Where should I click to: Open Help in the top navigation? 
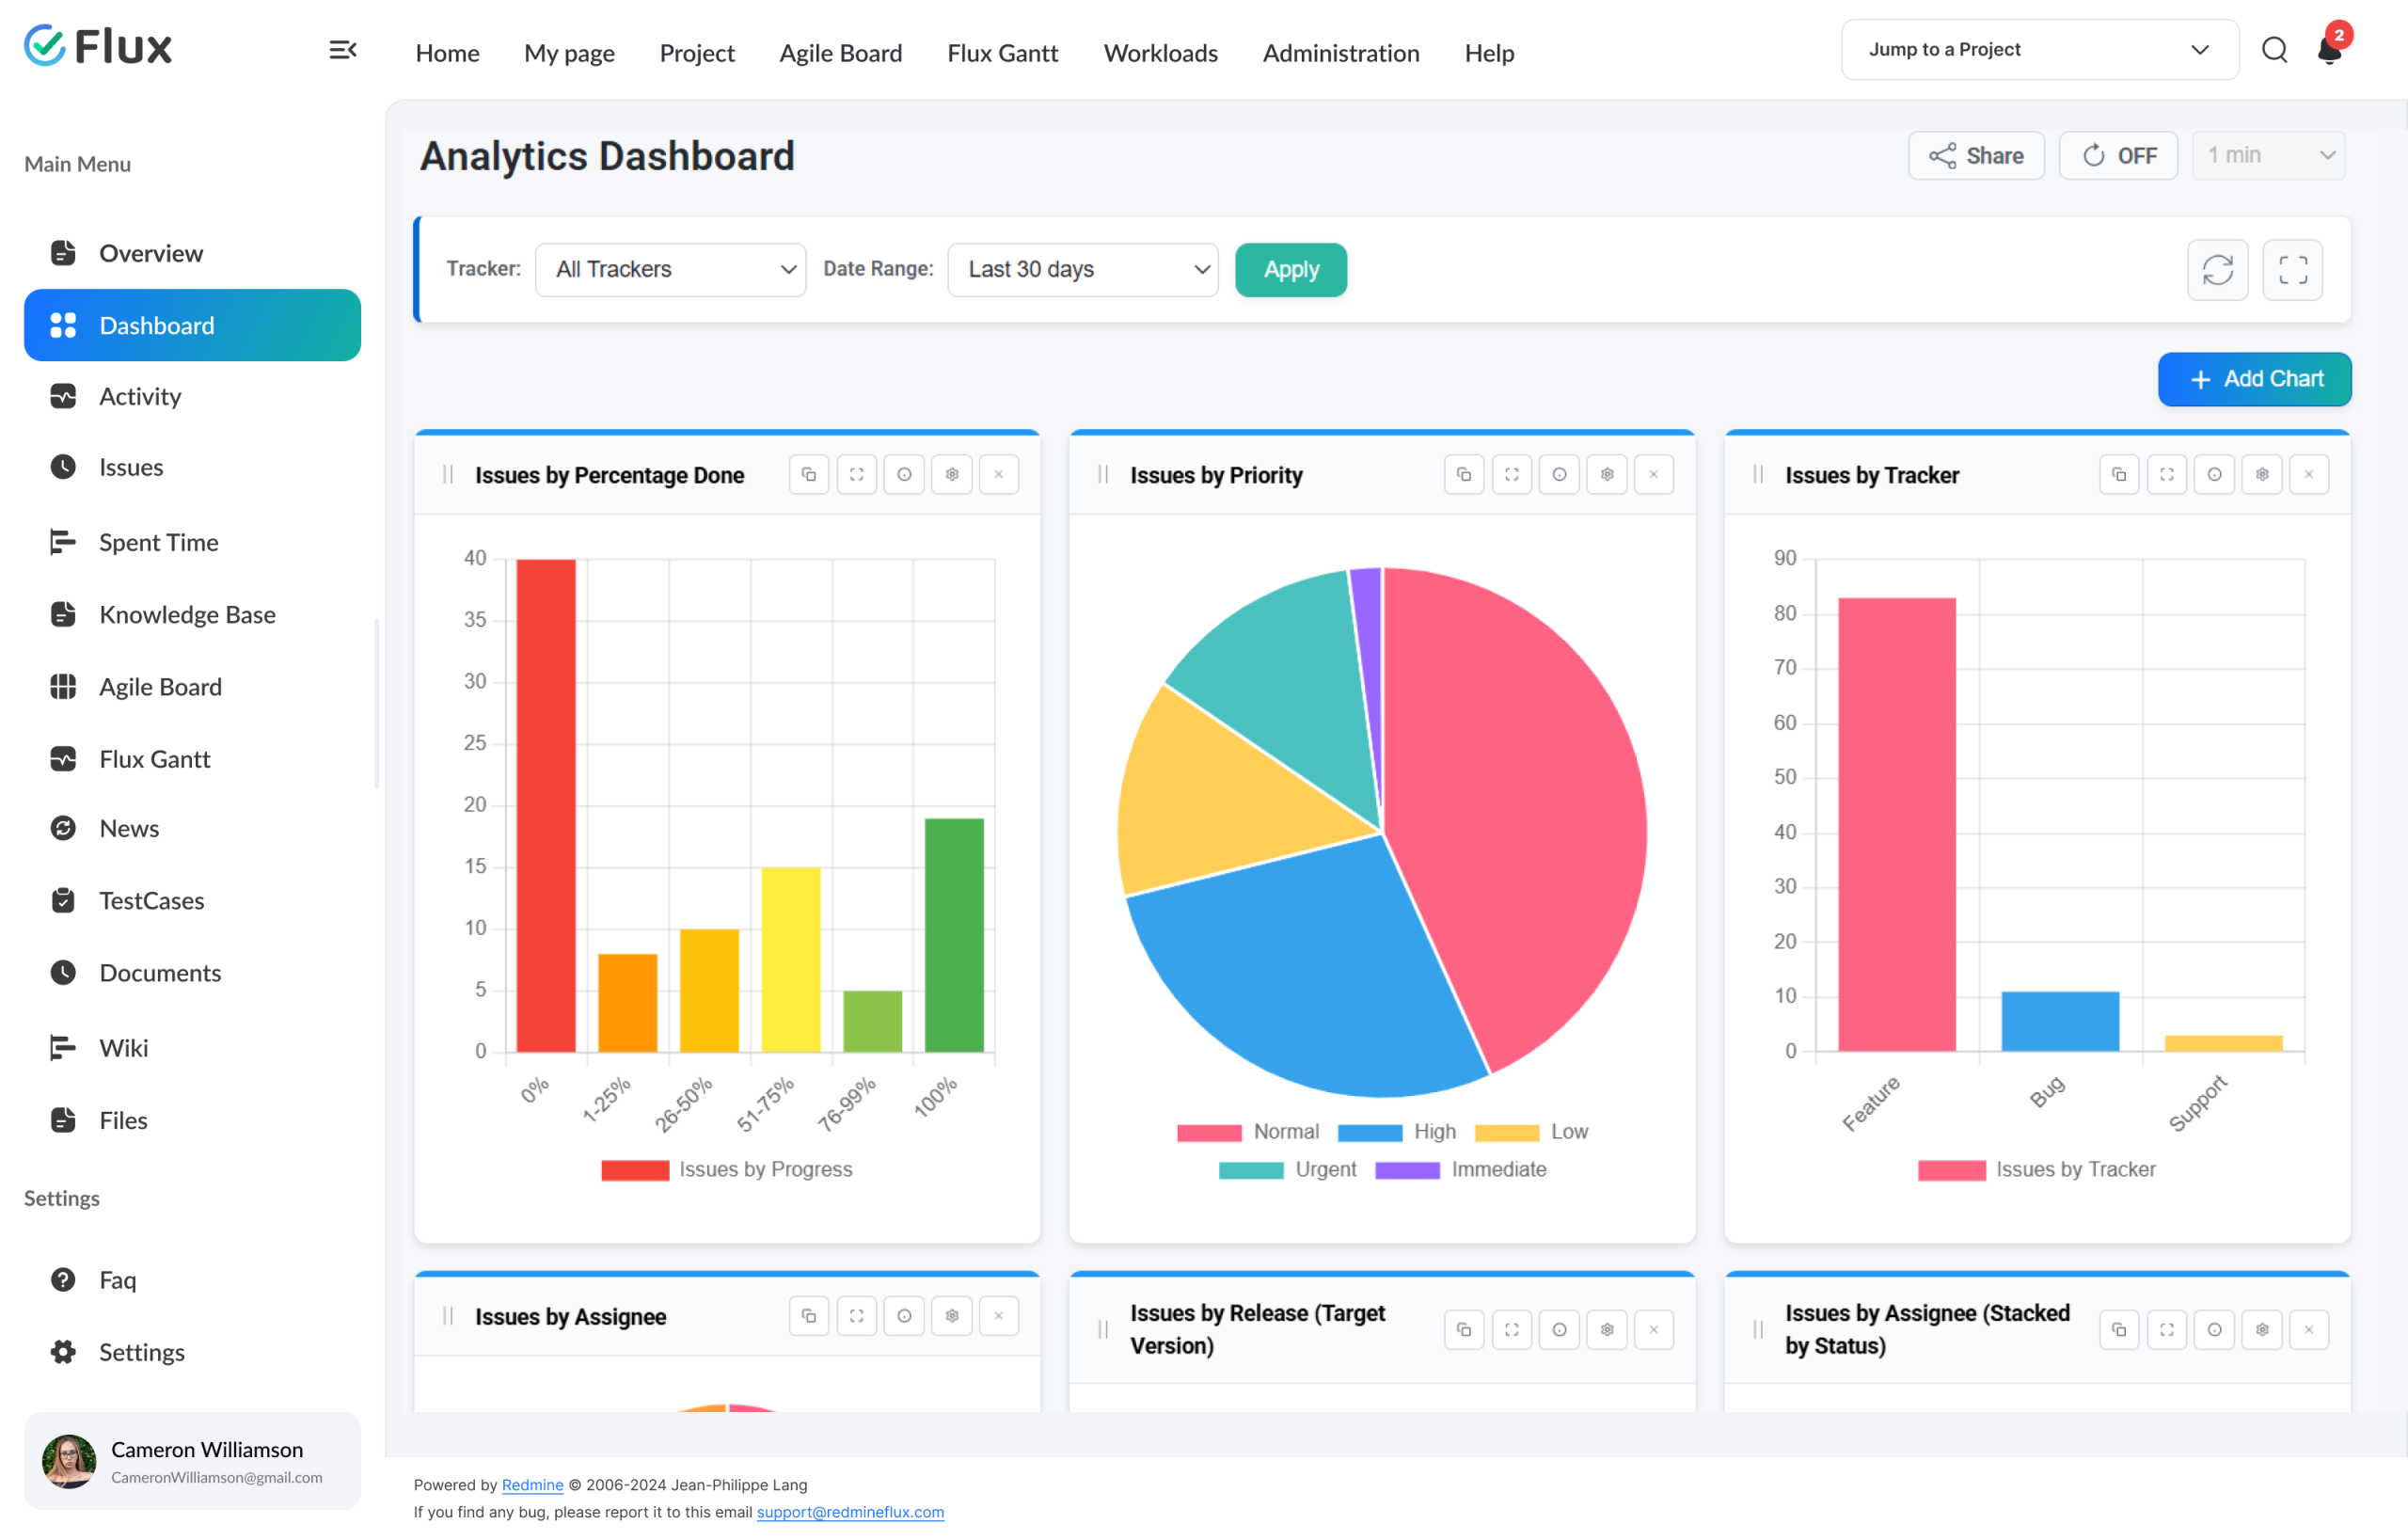pyautogui.click(x=1489, y=53)
